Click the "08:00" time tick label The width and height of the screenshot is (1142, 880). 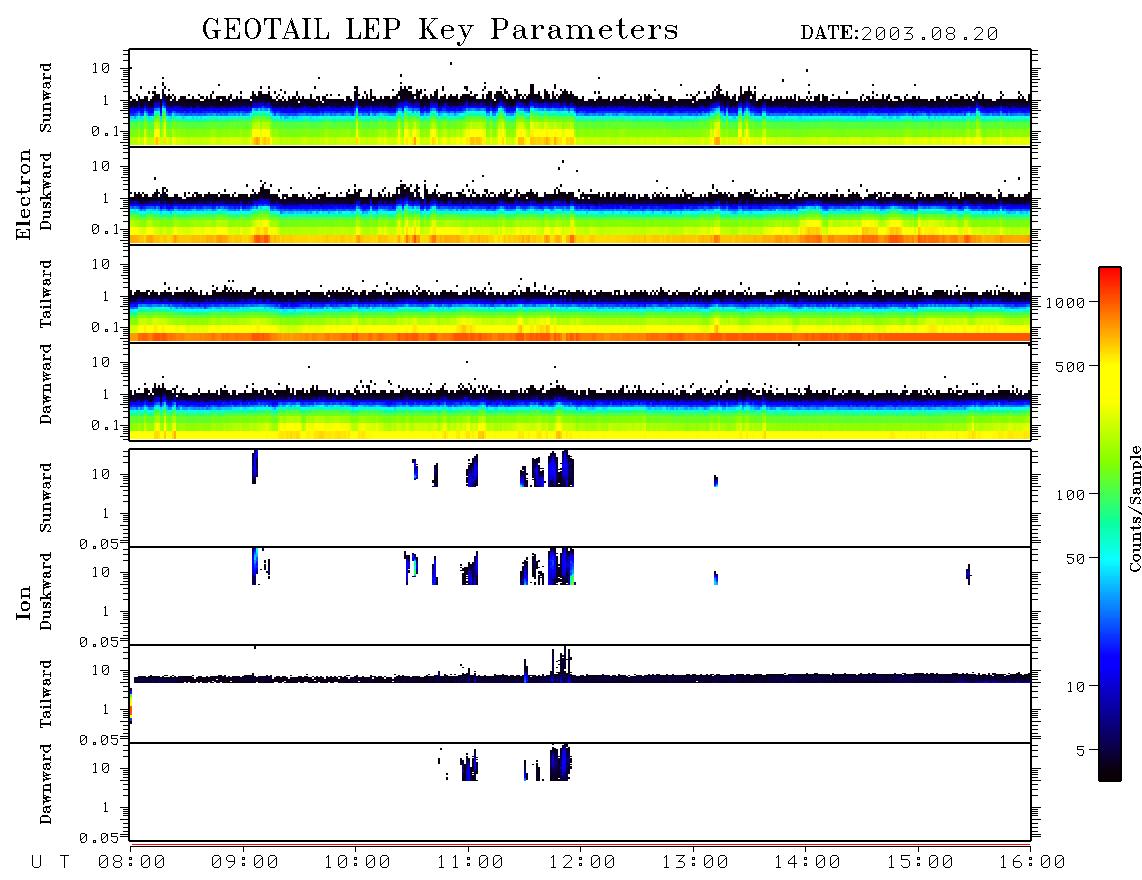point(132,862)
